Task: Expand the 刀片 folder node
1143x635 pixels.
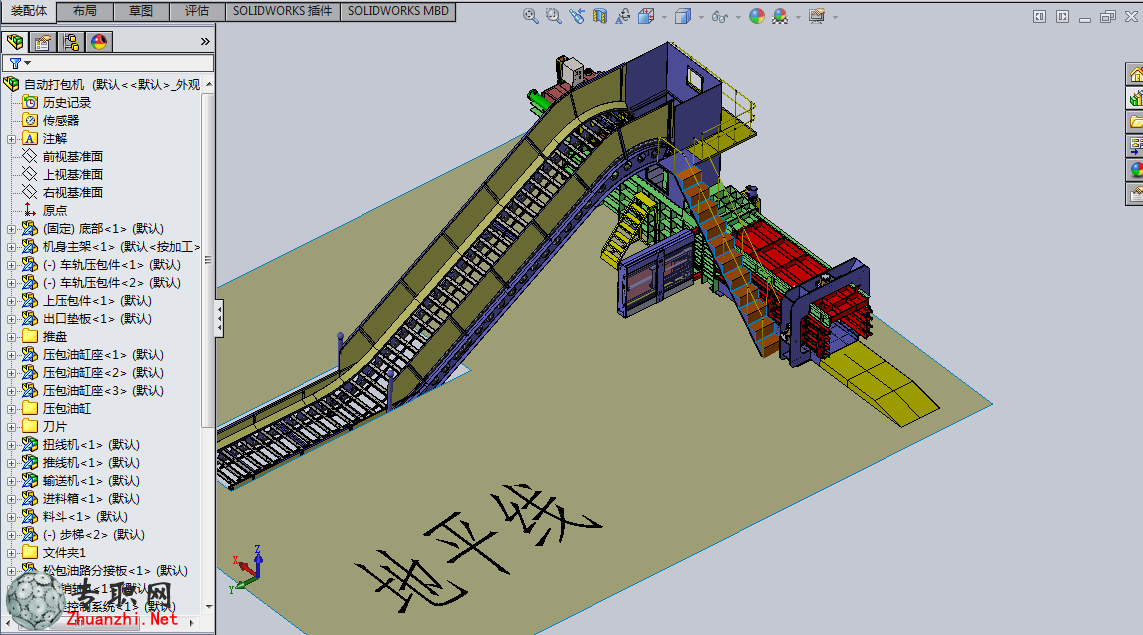Action: pos(11,427)
